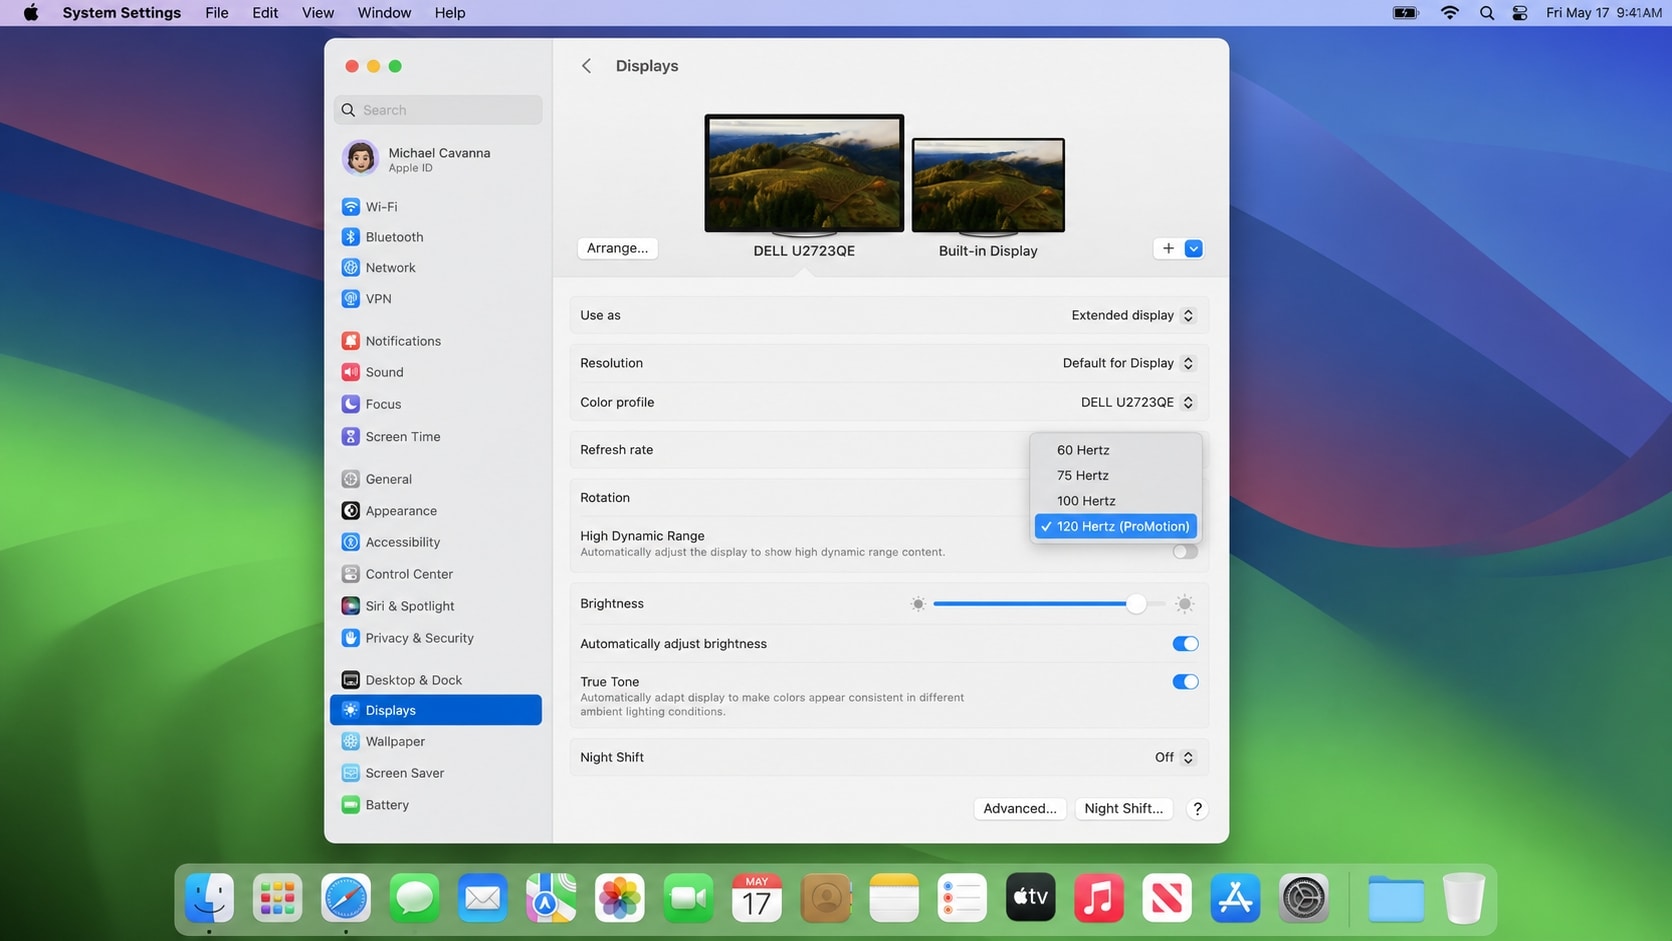
Task: Open the View menu in menu bar
Action: click(318, 13)
